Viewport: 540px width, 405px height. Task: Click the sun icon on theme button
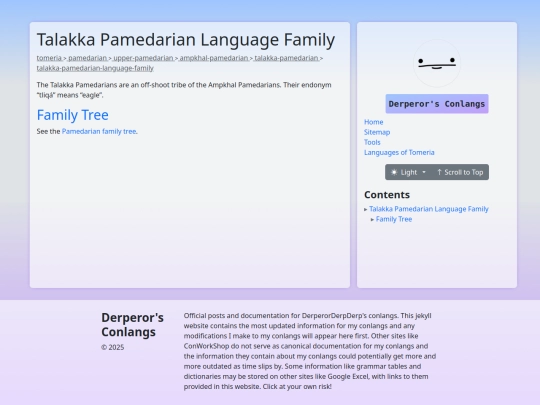tap(394, 172)
